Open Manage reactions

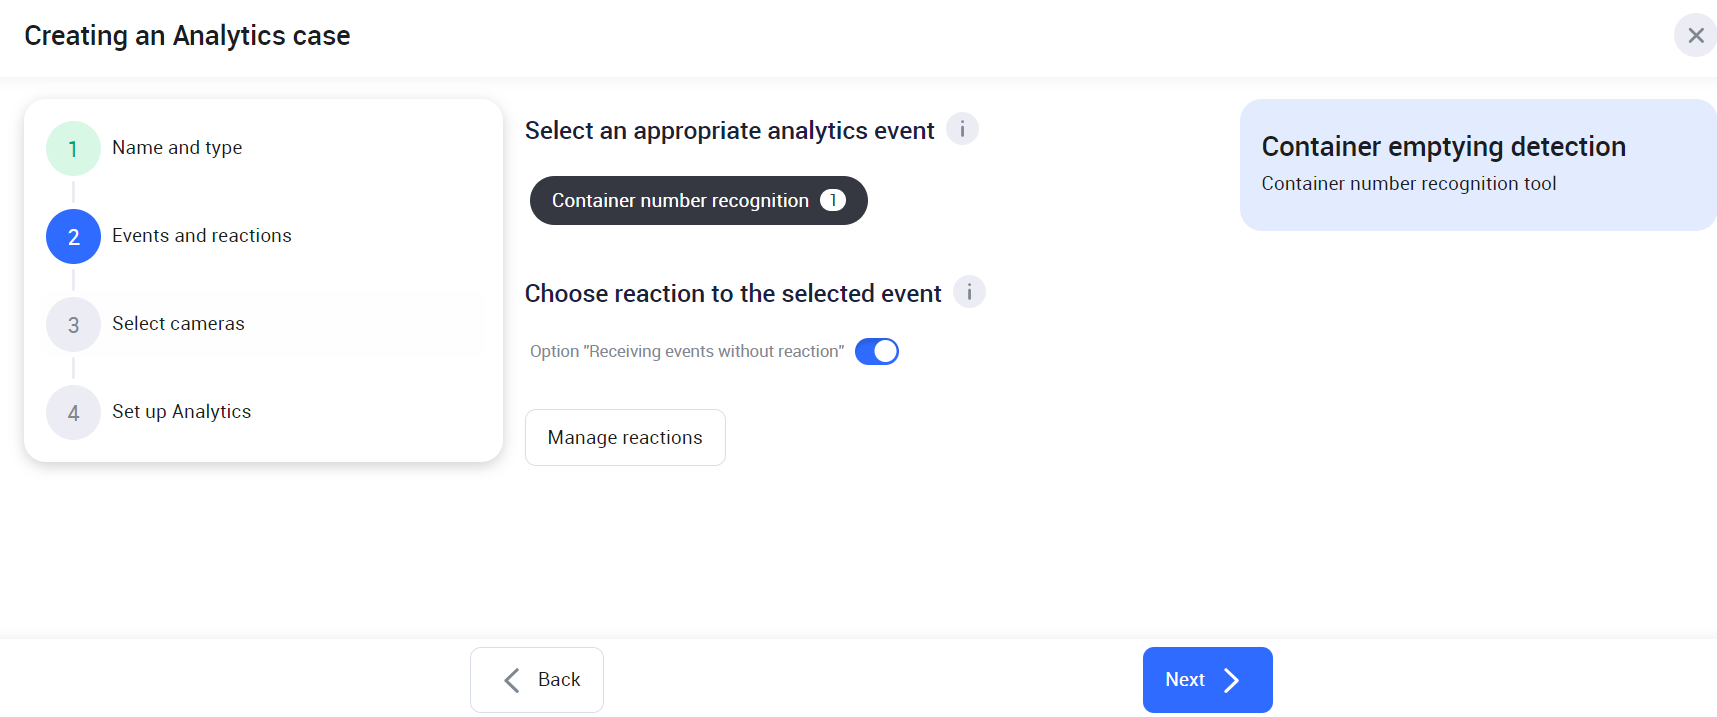625,437
